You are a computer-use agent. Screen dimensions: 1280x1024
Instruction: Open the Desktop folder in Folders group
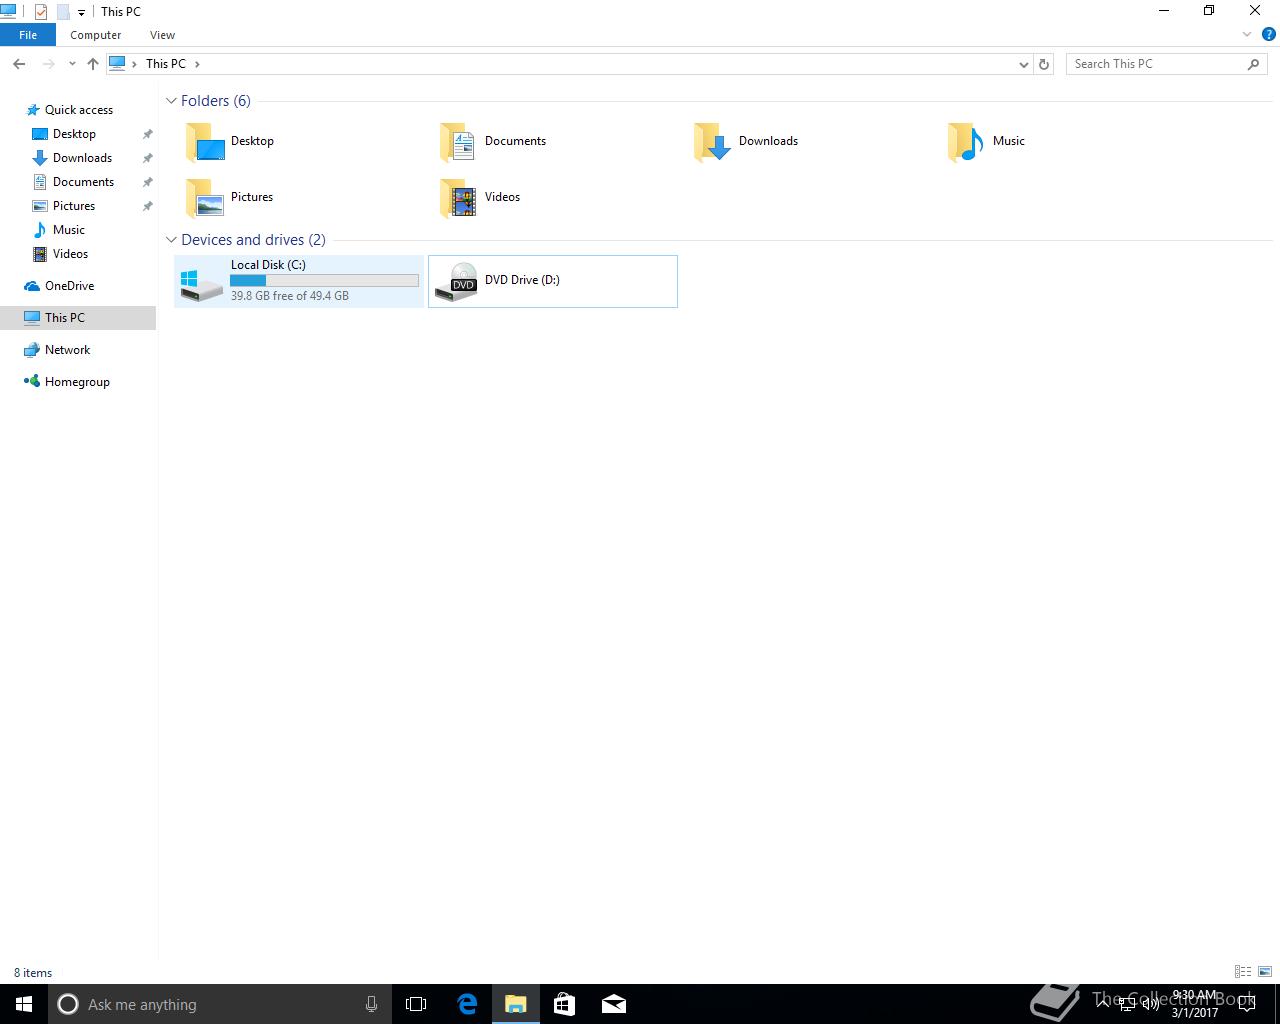[x=230, y=141]
